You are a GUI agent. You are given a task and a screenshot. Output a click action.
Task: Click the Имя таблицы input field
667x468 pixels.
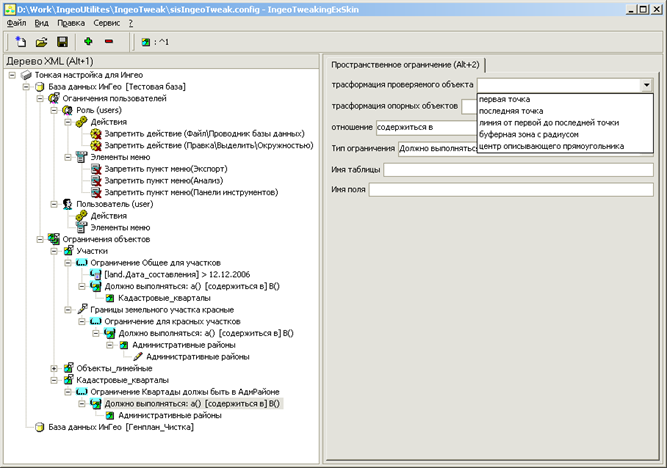(x=519, y=169)
